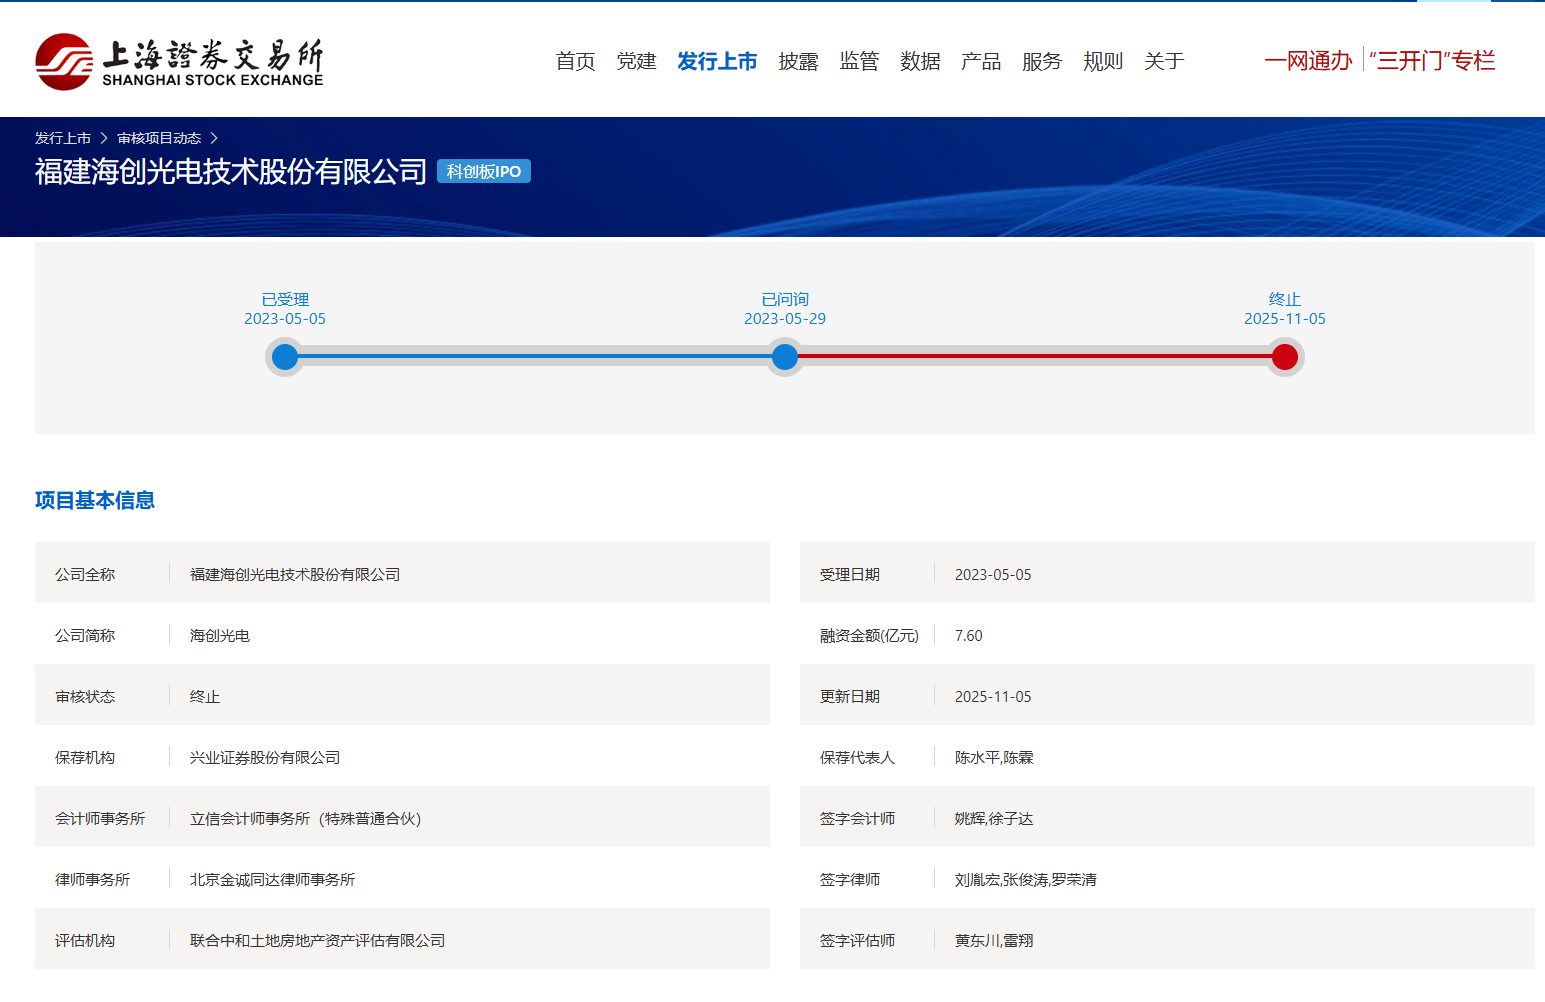Click the 一网通办 link
This screenshot has height=1002, width=1545.
click(x=1308, y=61)
